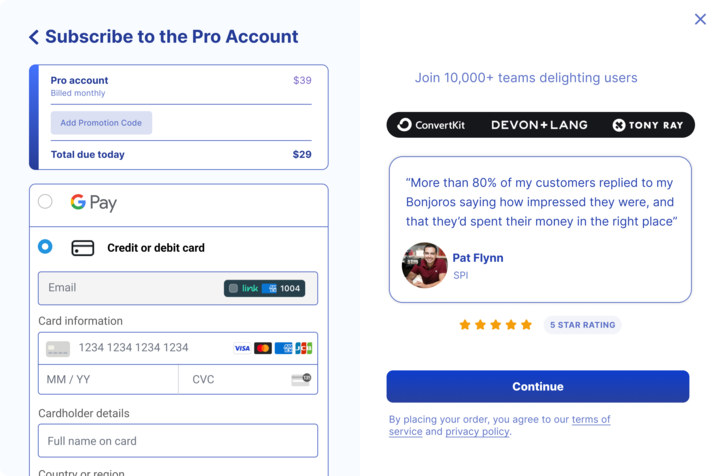The width and height of the screenshot is (720, 476).
Task: Click the card number field
Action: pyautogui.click(x=133, y=348)
